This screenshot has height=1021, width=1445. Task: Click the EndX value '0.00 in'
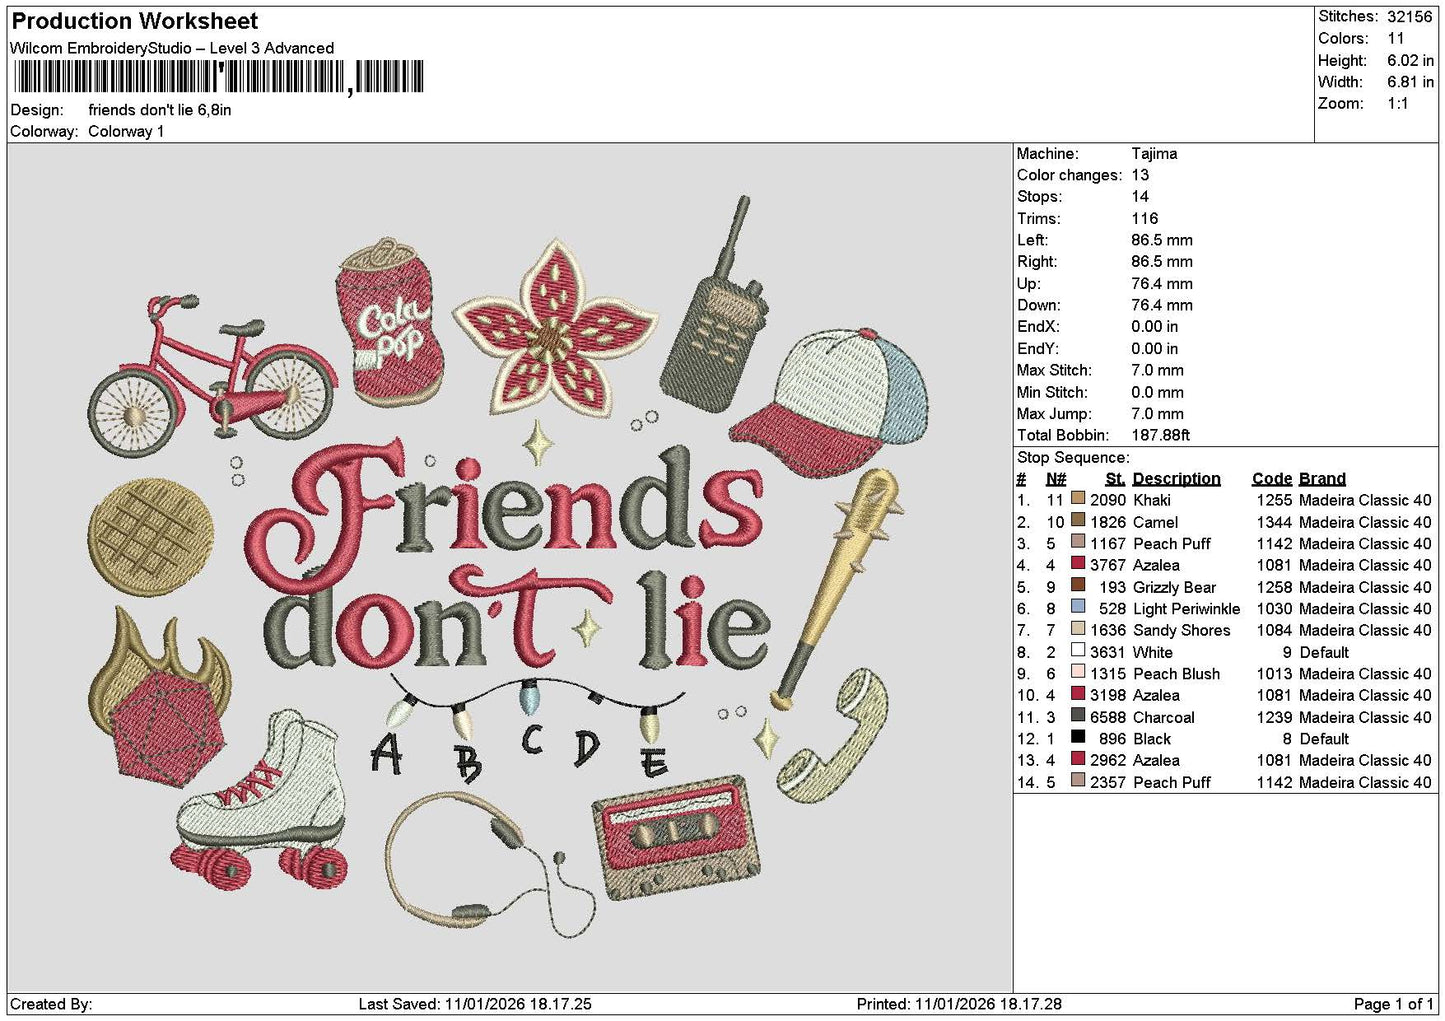point(1155,327)
